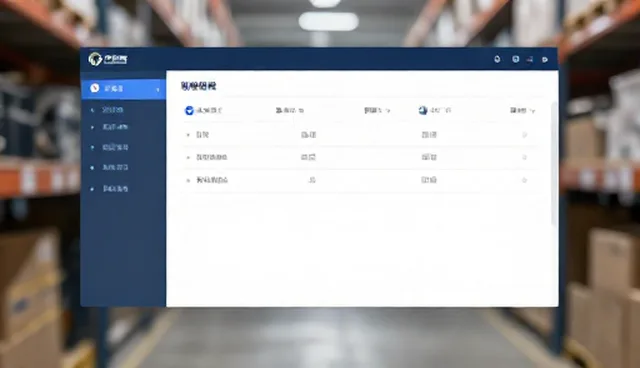The height and width of the screenshot is (368, 640).
Task: Open the fourth sidebar sub-item
Action: pyautogui.click(x=115, y=167)
